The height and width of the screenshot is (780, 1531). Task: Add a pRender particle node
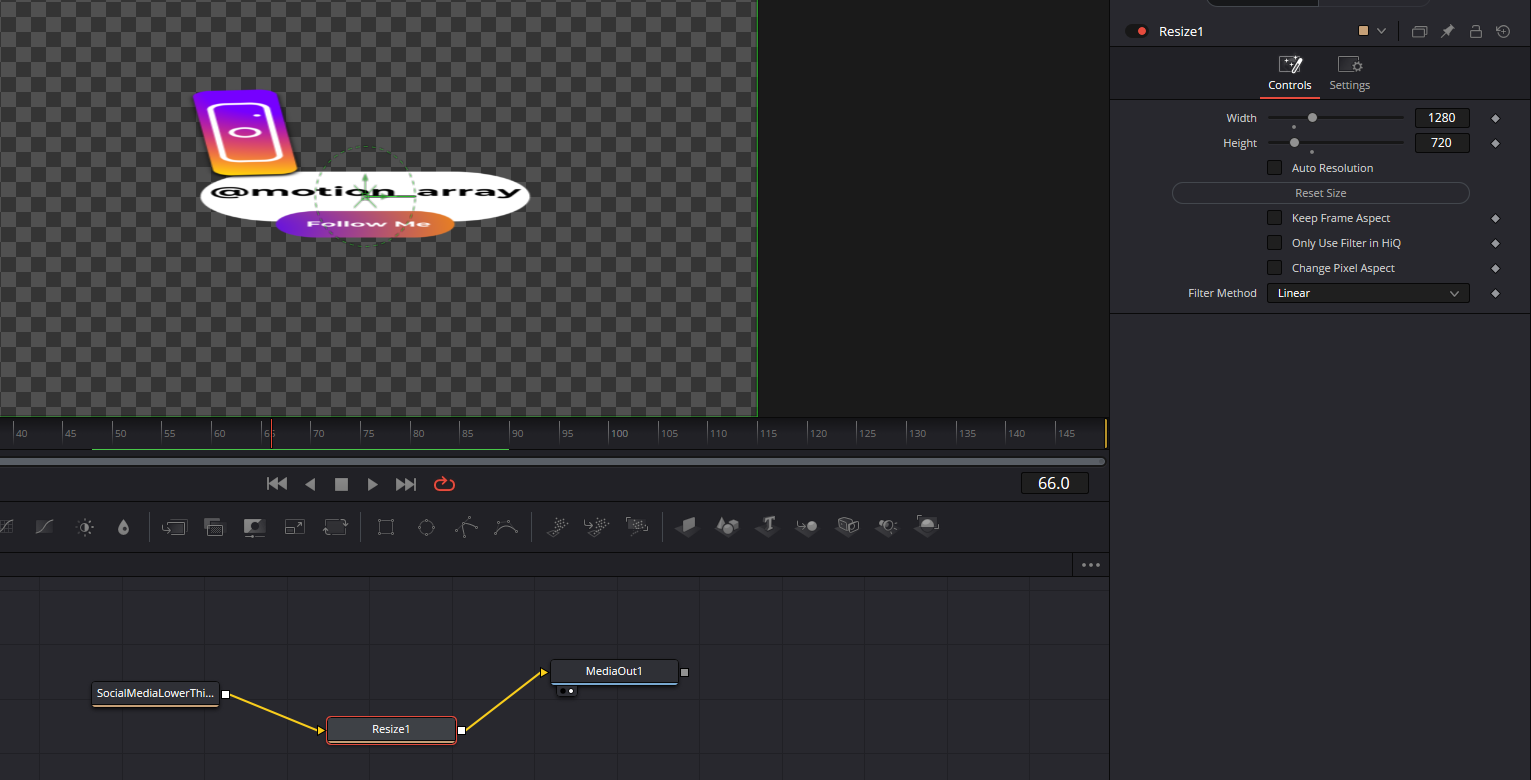coord(637,526)
